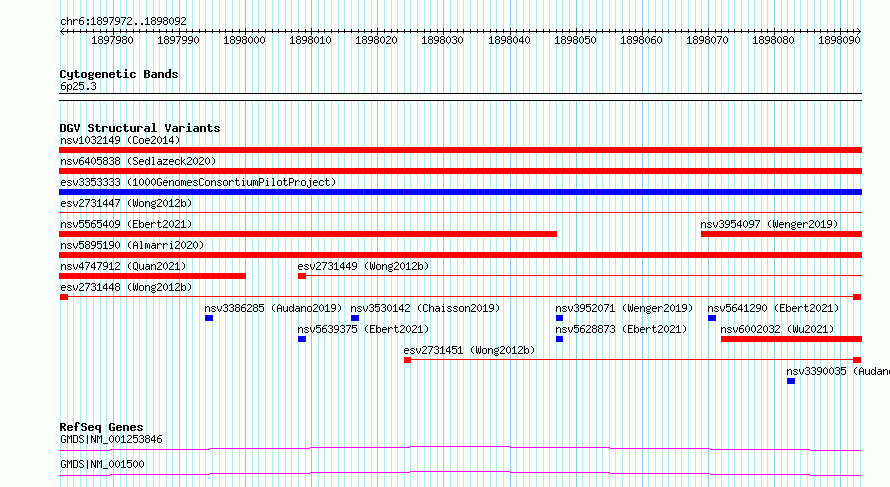Click the GMDS|NM_001500 gene label

click(x=102, y=464)
